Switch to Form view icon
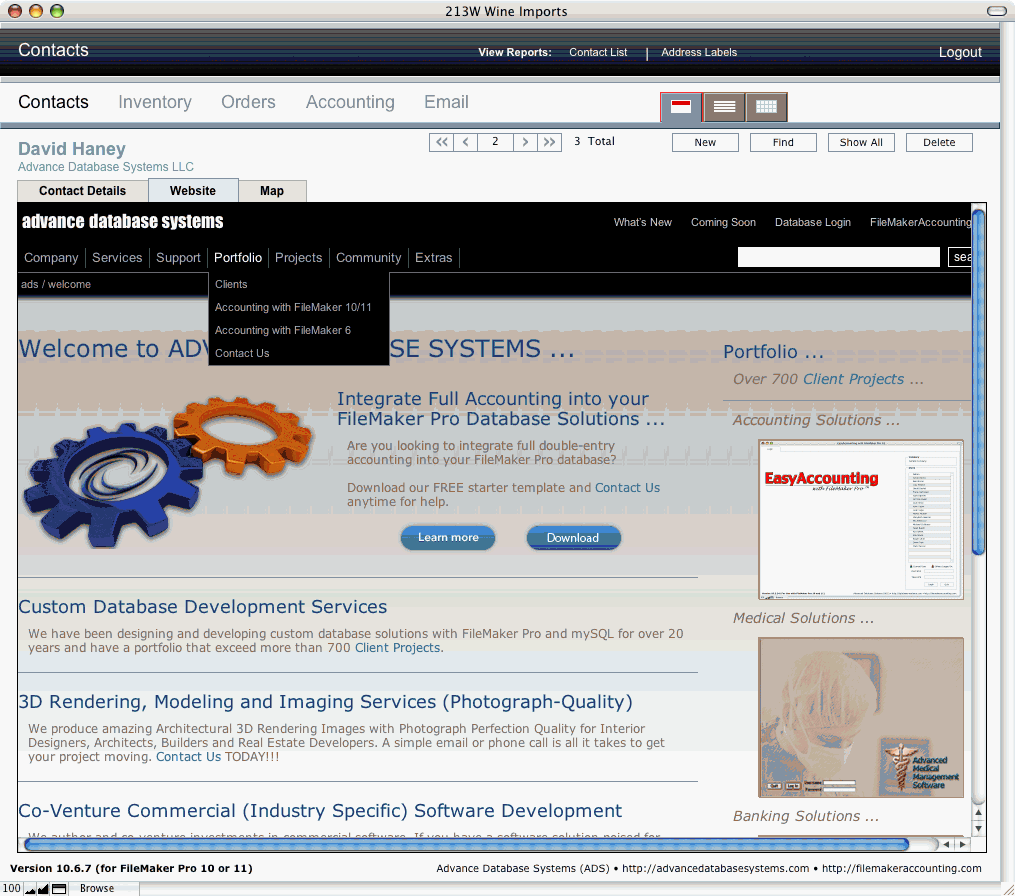The image size is (1015, 896). tap(681, 107)
